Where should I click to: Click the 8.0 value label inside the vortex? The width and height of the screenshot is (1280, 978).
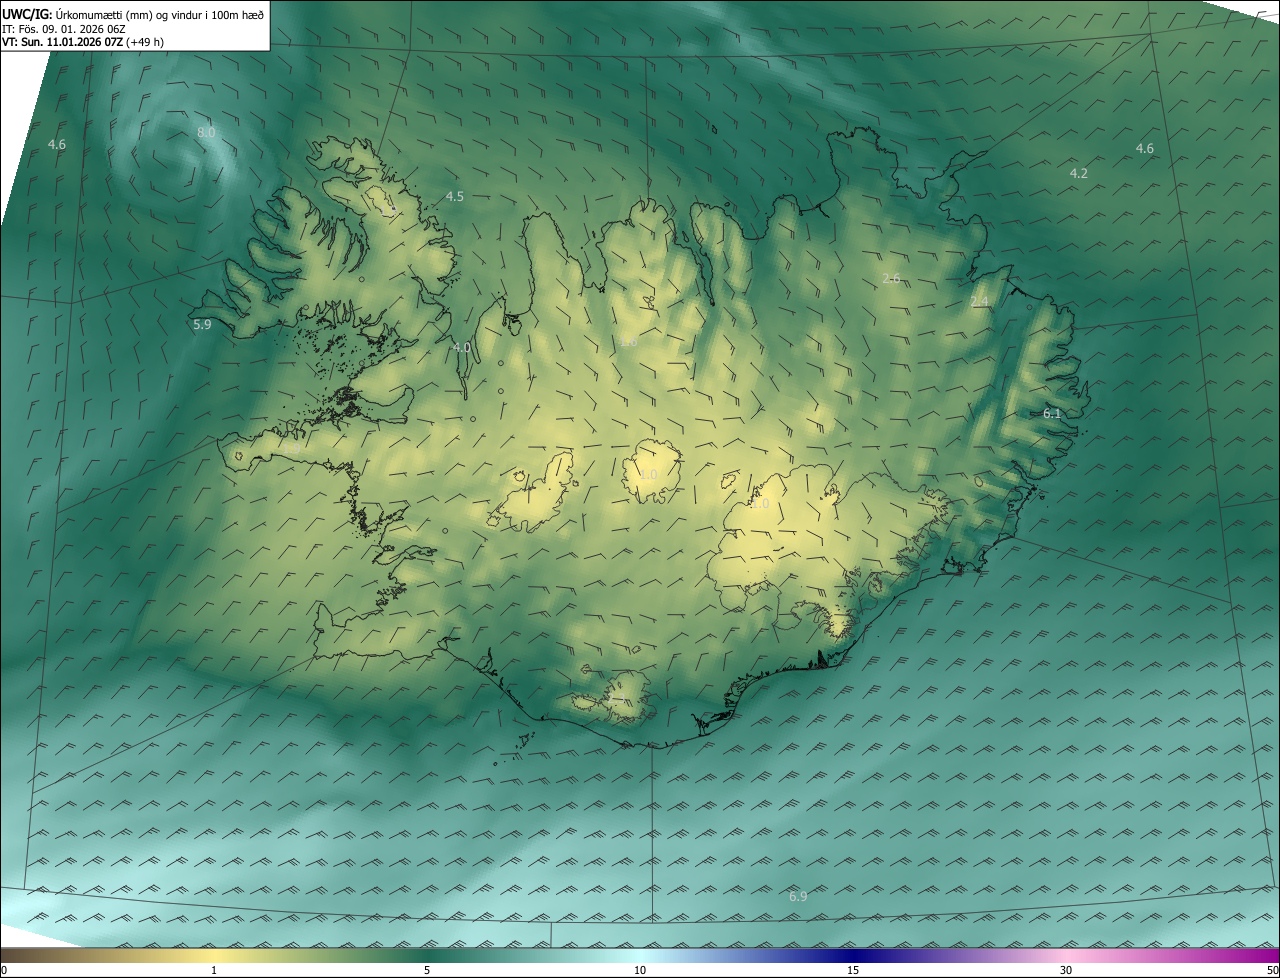pyautogui.click(x=206, y=132)
